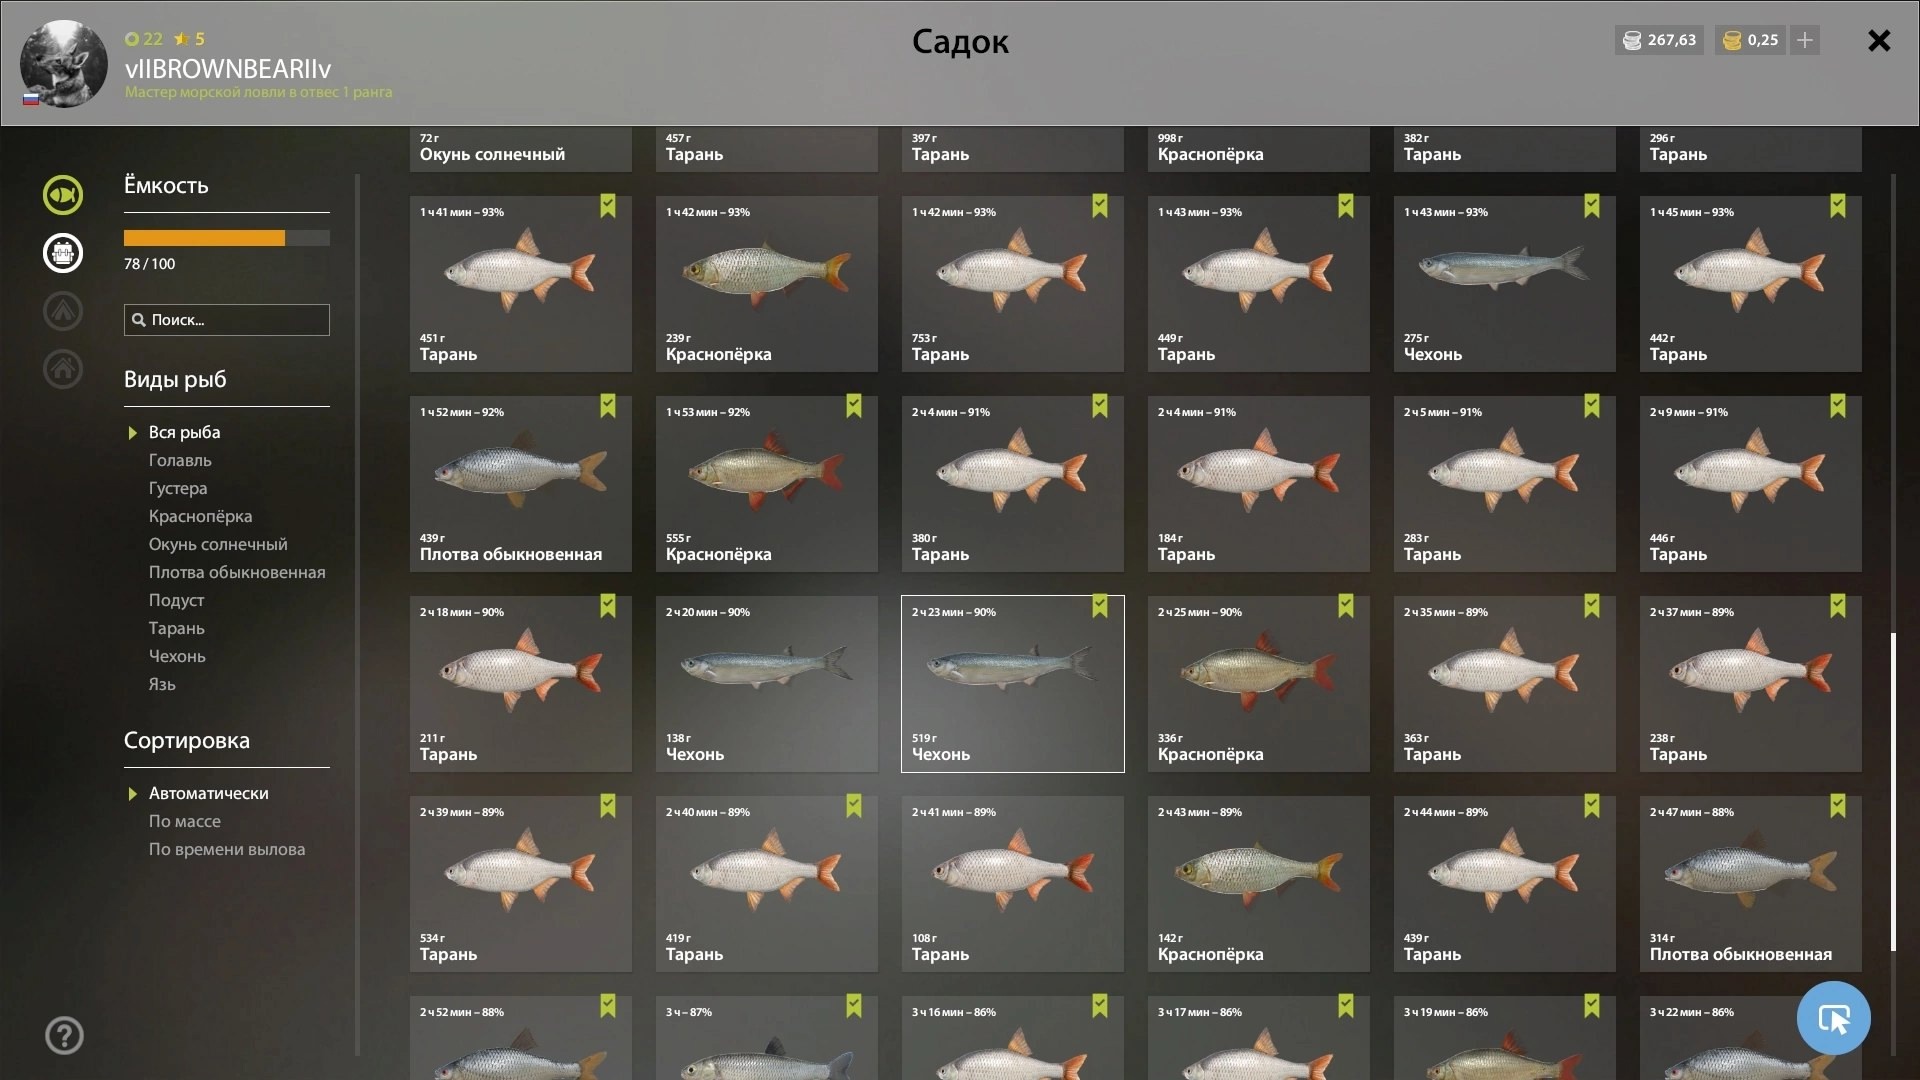This screenshot has width=1920, height=1080.
Task: Choose Автоматически sorting option
Action: click(209, 793)
